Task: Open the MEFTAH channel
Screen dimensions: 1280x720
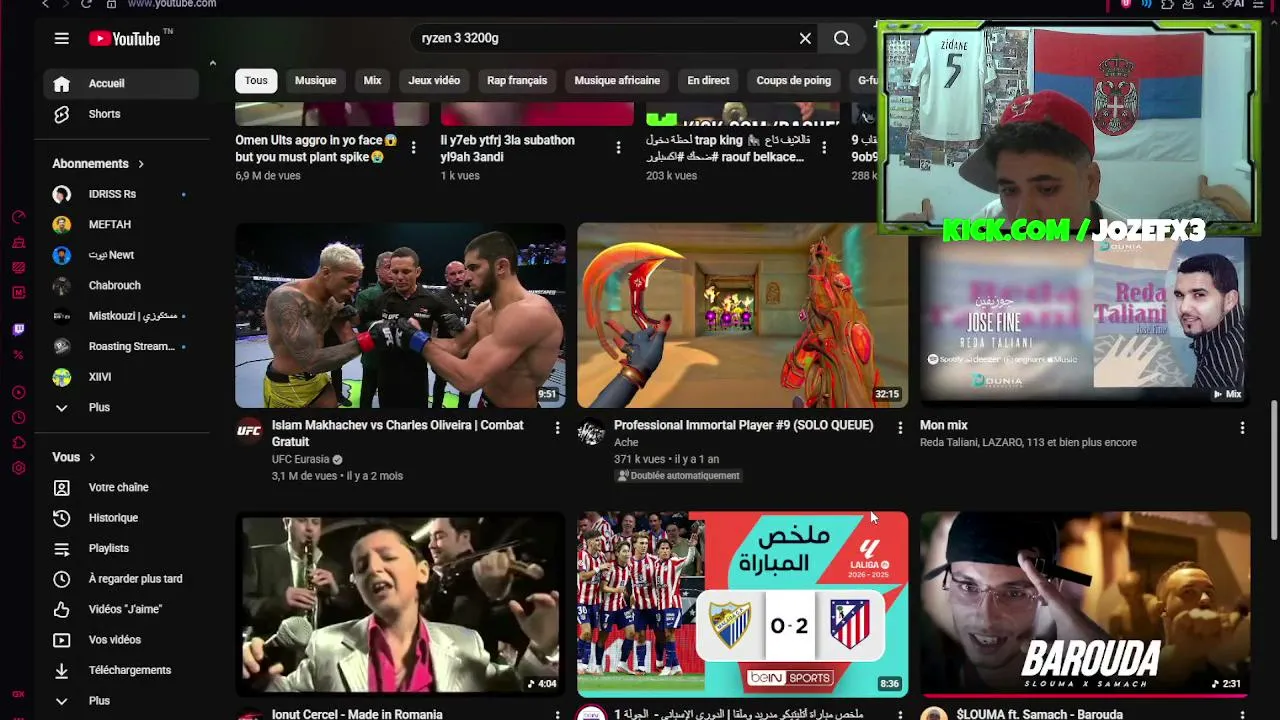Action: click(121, 225)
